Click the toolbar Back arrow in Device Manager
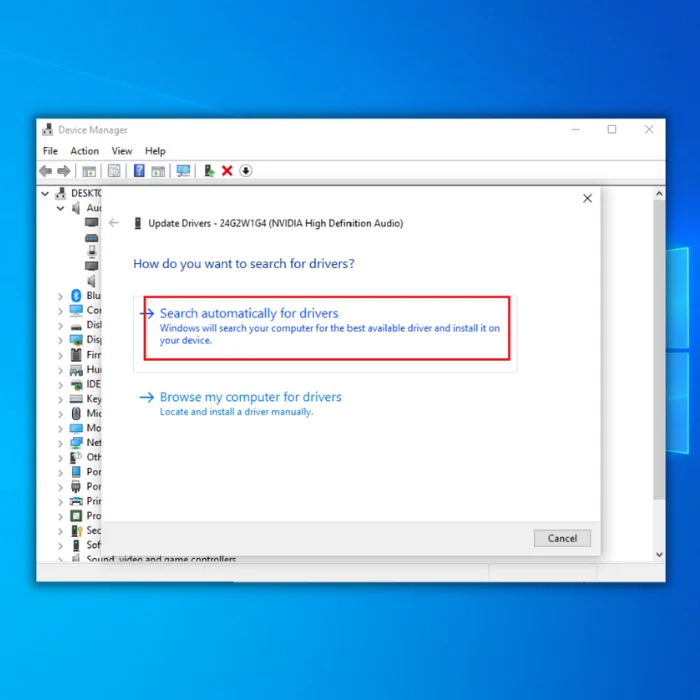Screen dimensions: 700x700 [x=46, y=171]
